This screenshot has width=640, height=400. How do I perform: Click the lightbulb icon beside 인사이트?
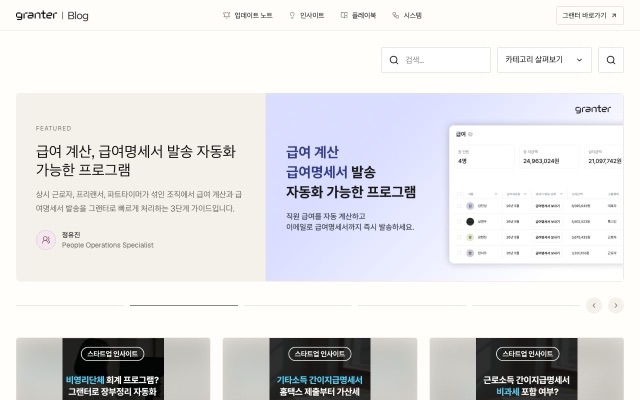pos(292,16)
